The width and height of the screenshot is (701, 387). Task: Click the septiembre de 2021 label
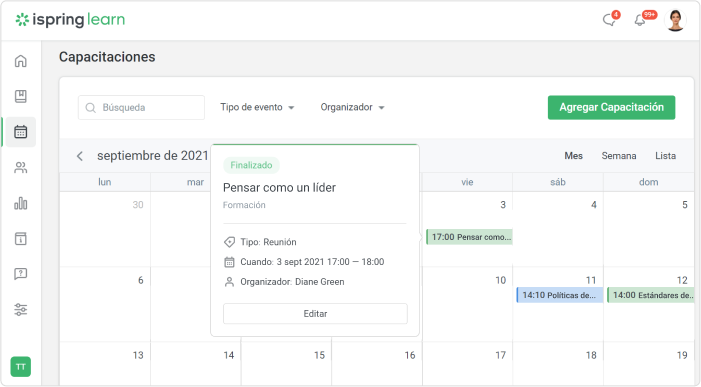tap(152, 156)
